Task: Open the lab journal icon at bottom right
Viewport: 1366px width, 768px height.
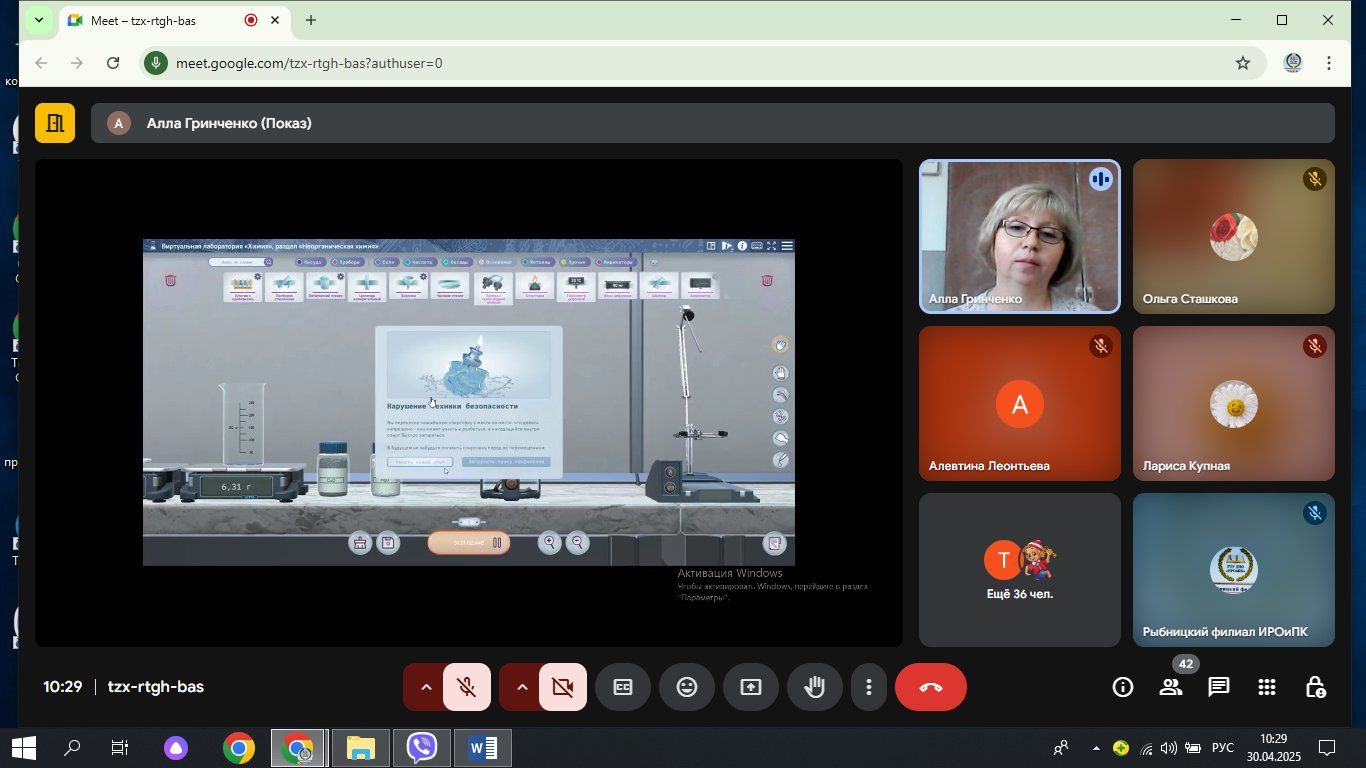Action: coord(773,543)
